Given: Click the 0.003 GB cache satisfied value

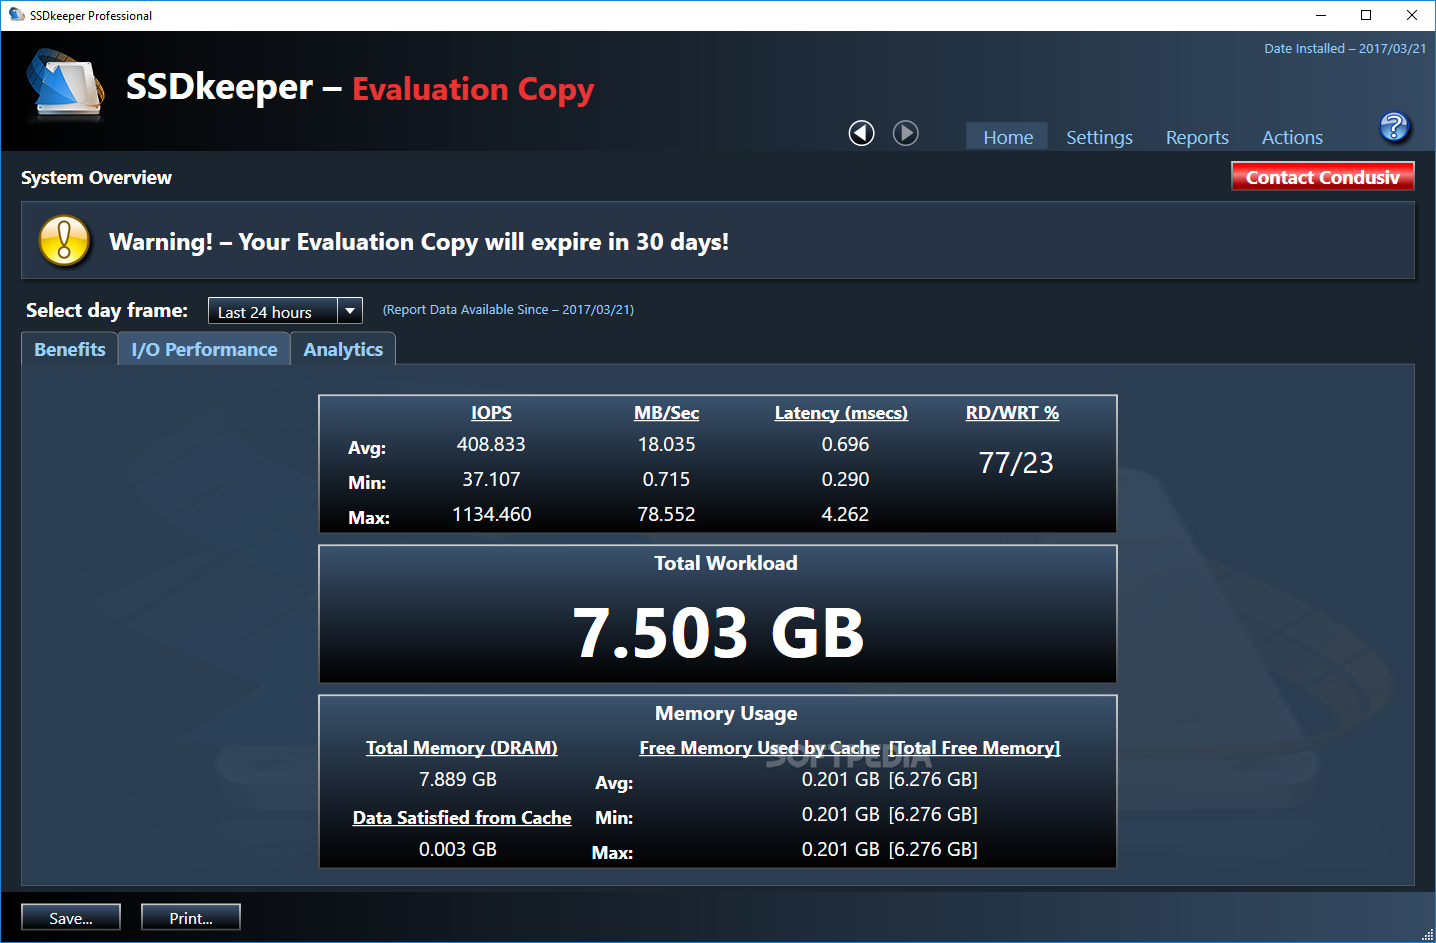Looking at the screenshot, I should [458, 849].
